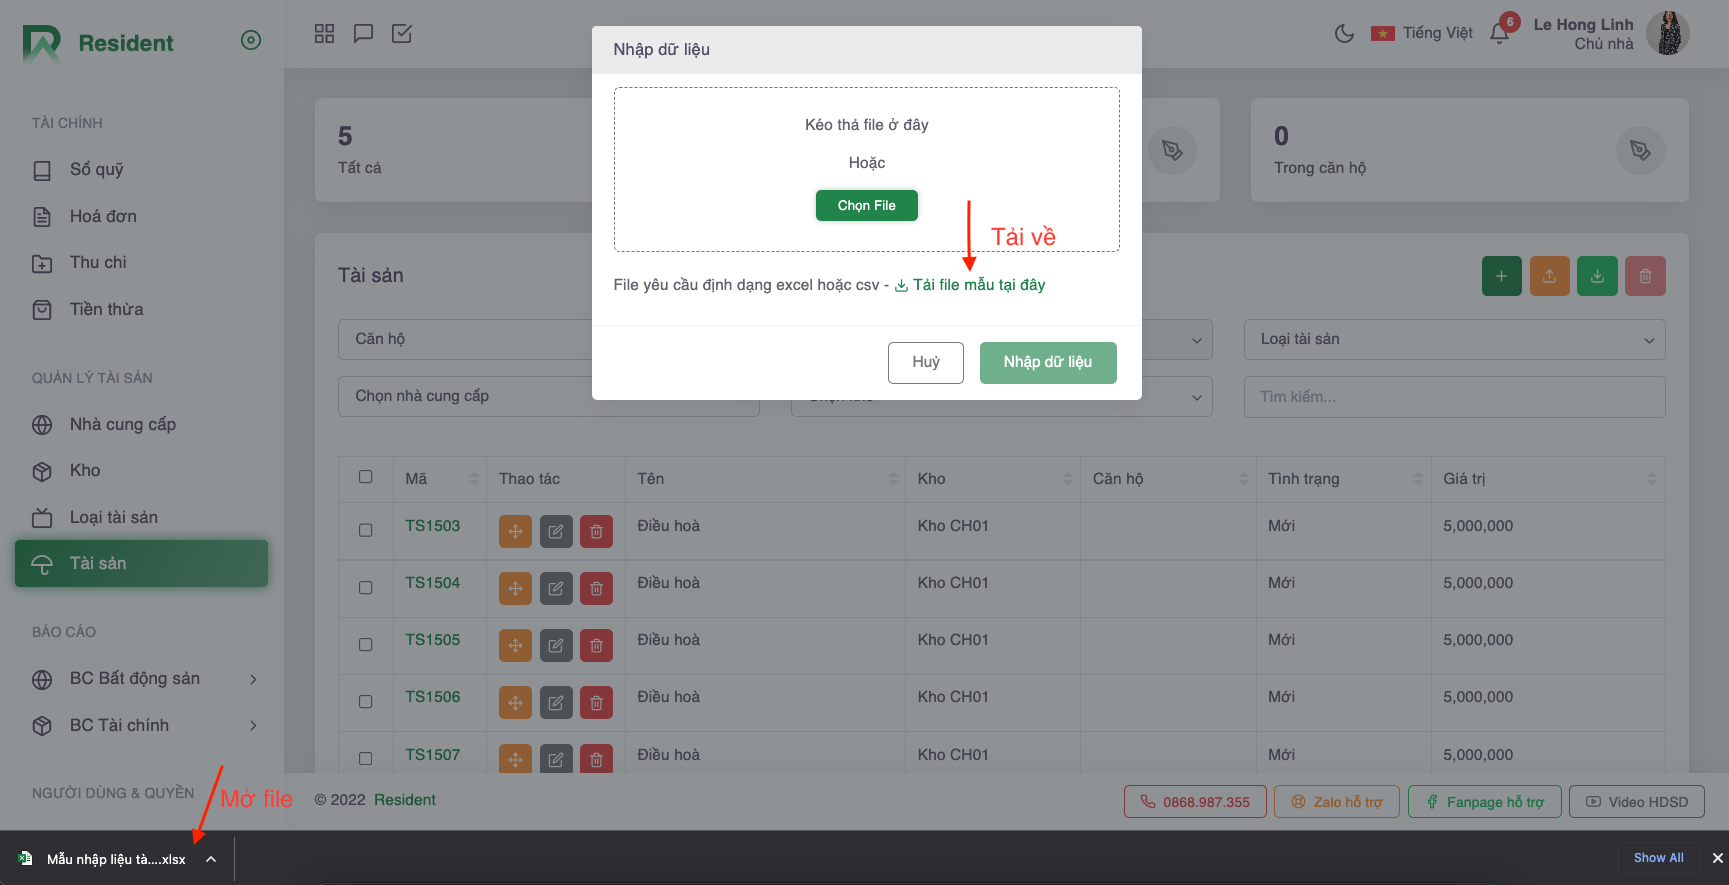Click red delete icon for asset TS1504
This screenshot has height=885, width=1729.
(x=596, y=589)
